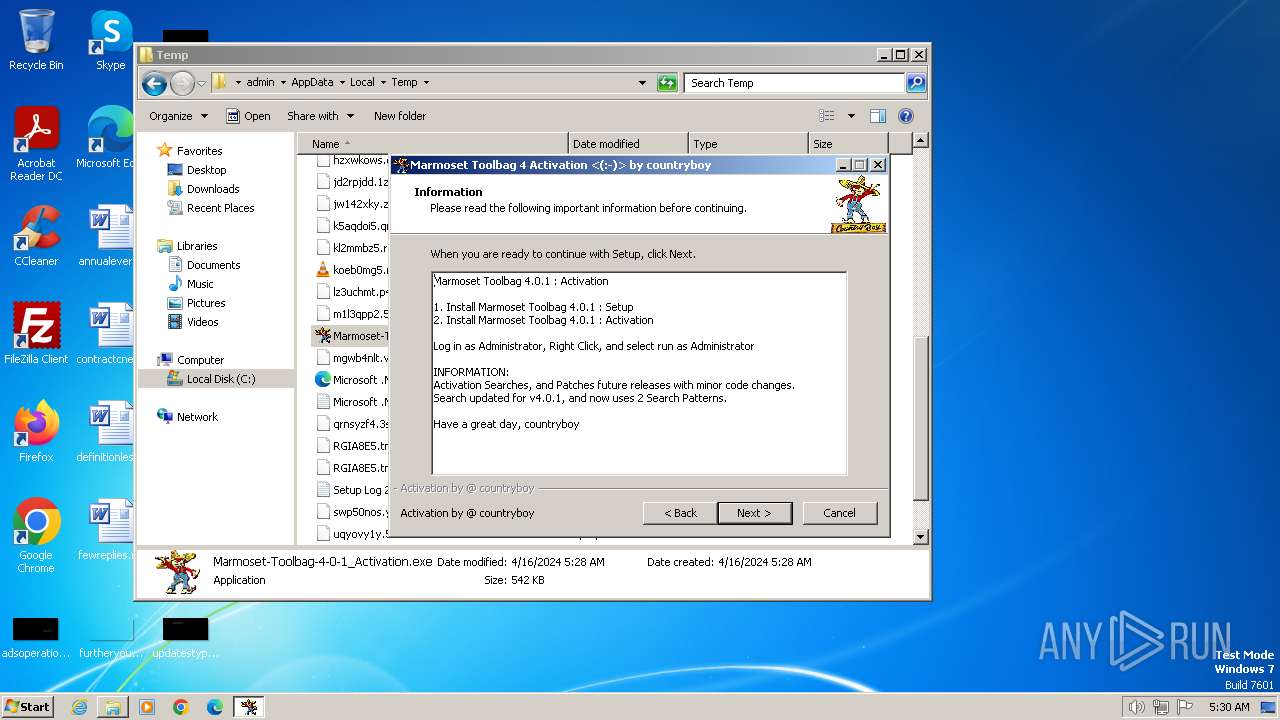Click inside the information text box
1280x720 pixels.
(x=639, y=373)
